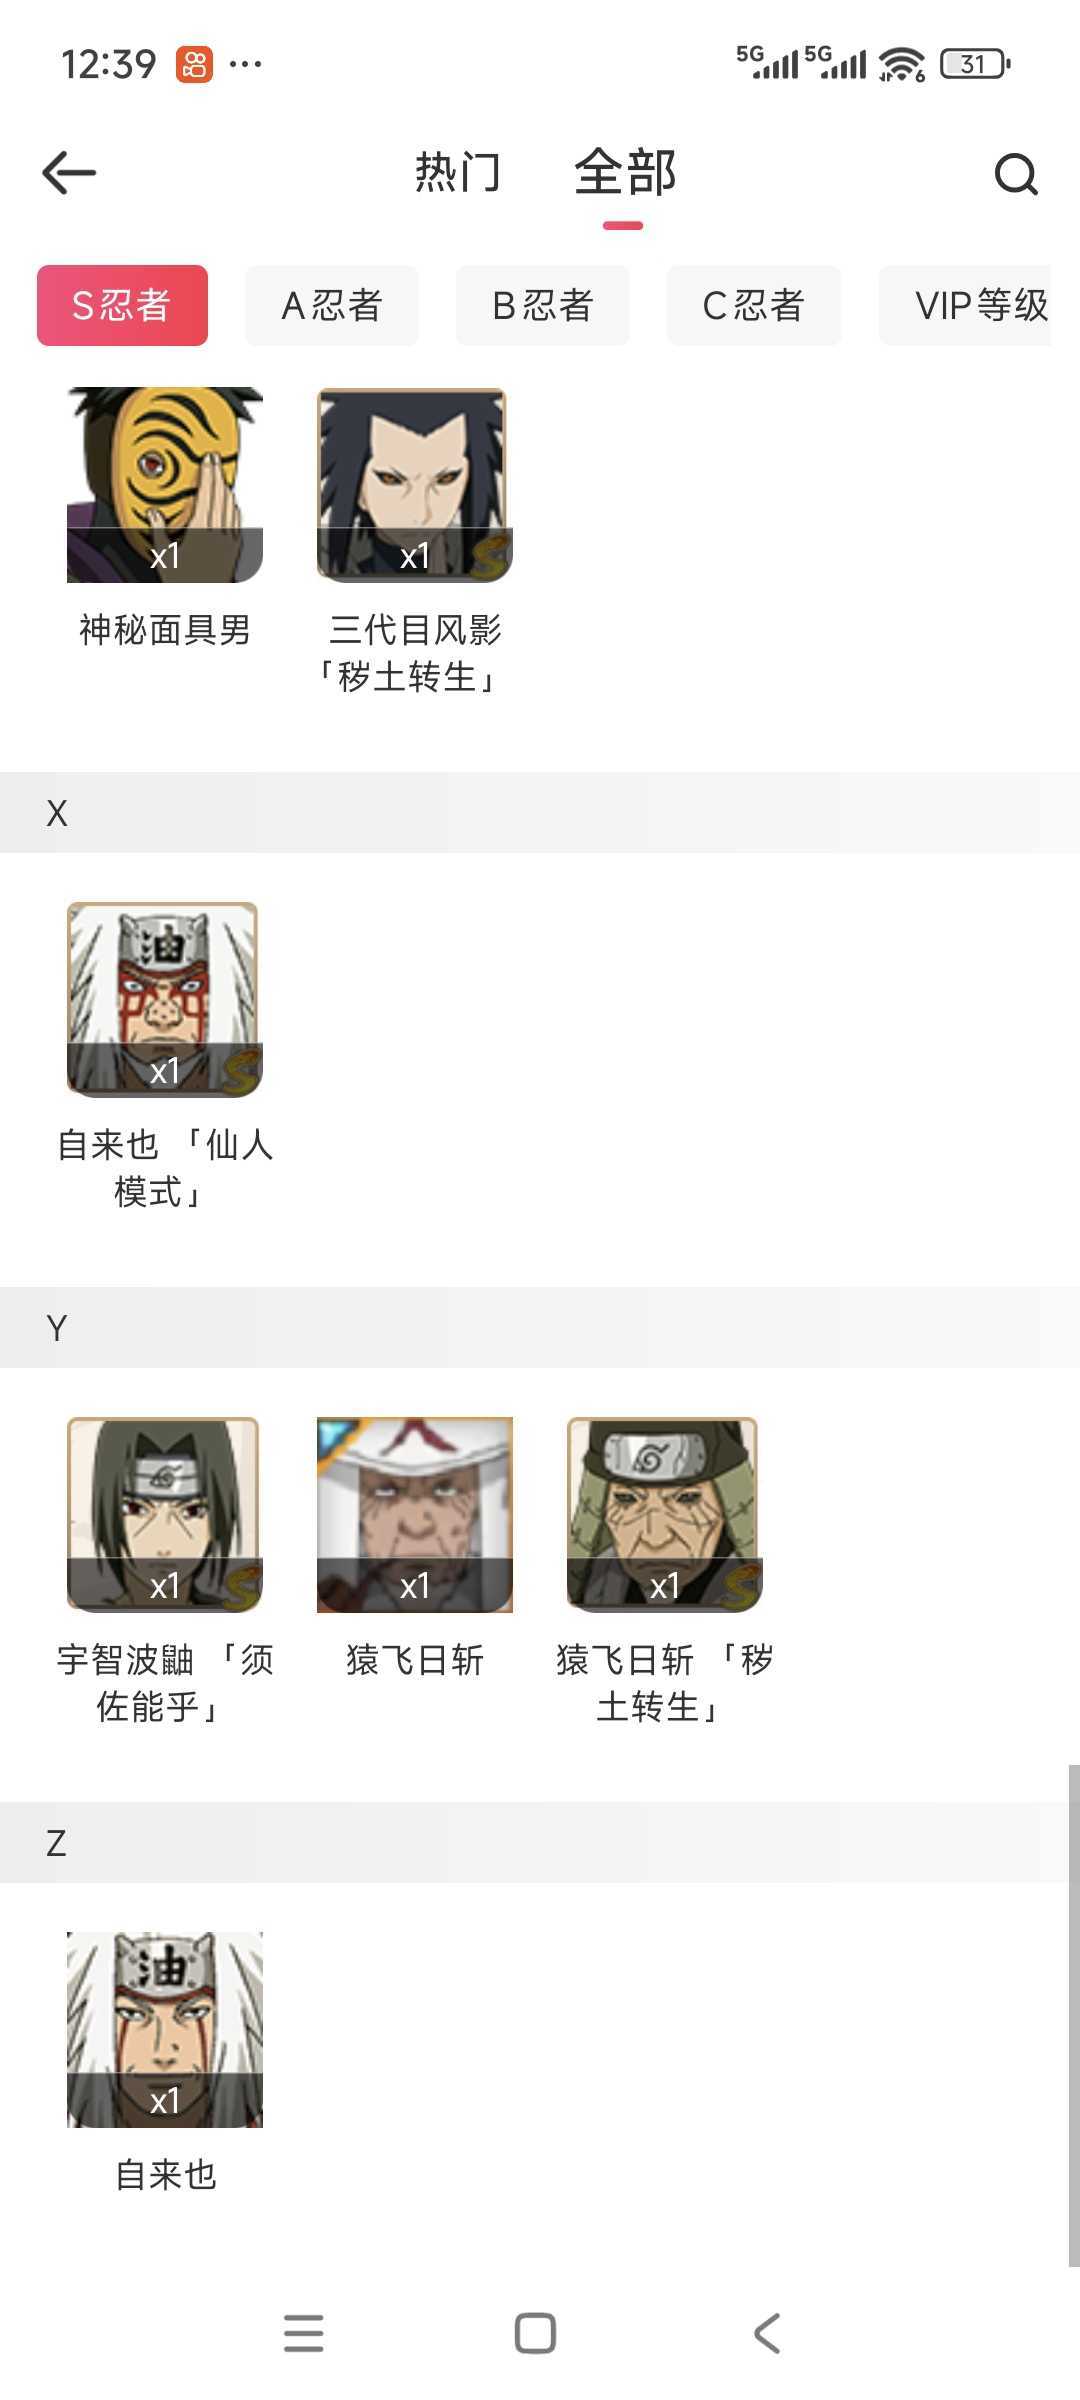
Task: Select 猿飞日斩 avatar with hat
Action: tap(415, 1515)
